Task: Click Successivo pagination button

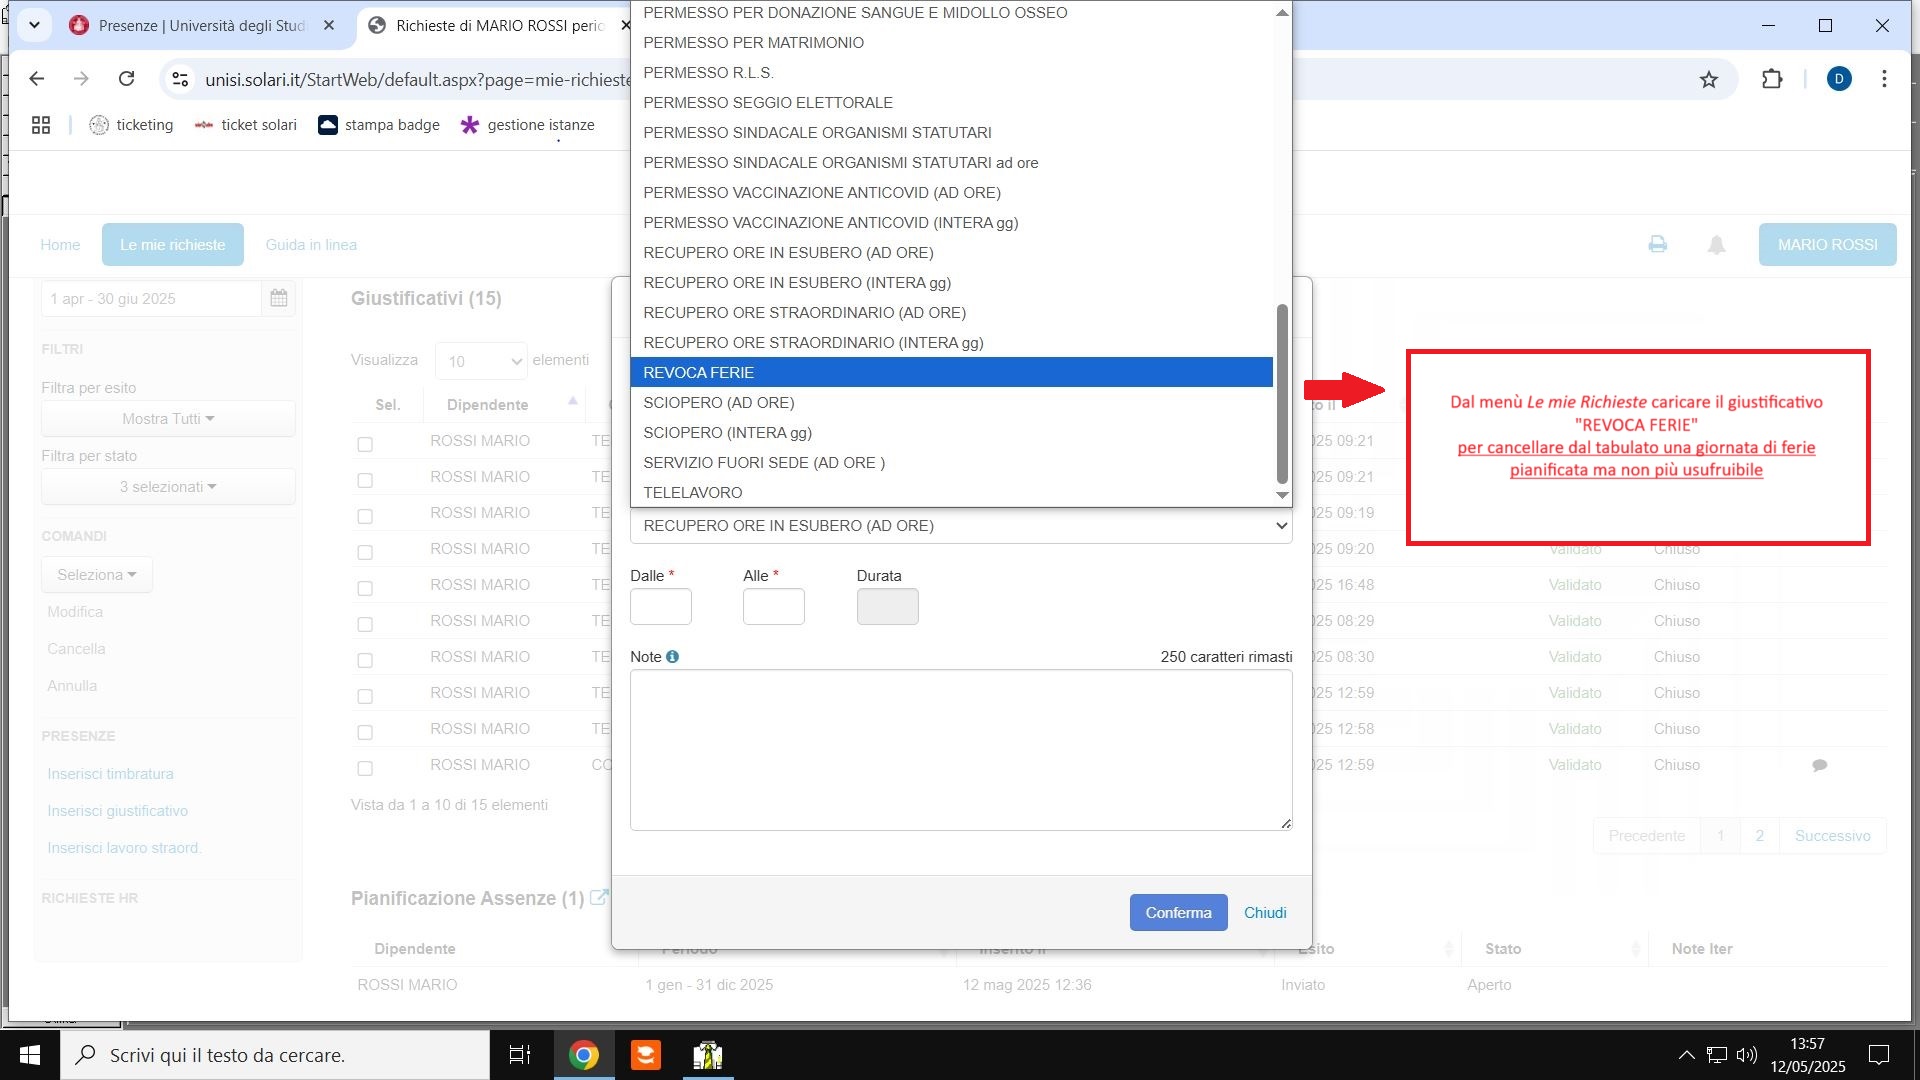Action: pos(1832,835)
